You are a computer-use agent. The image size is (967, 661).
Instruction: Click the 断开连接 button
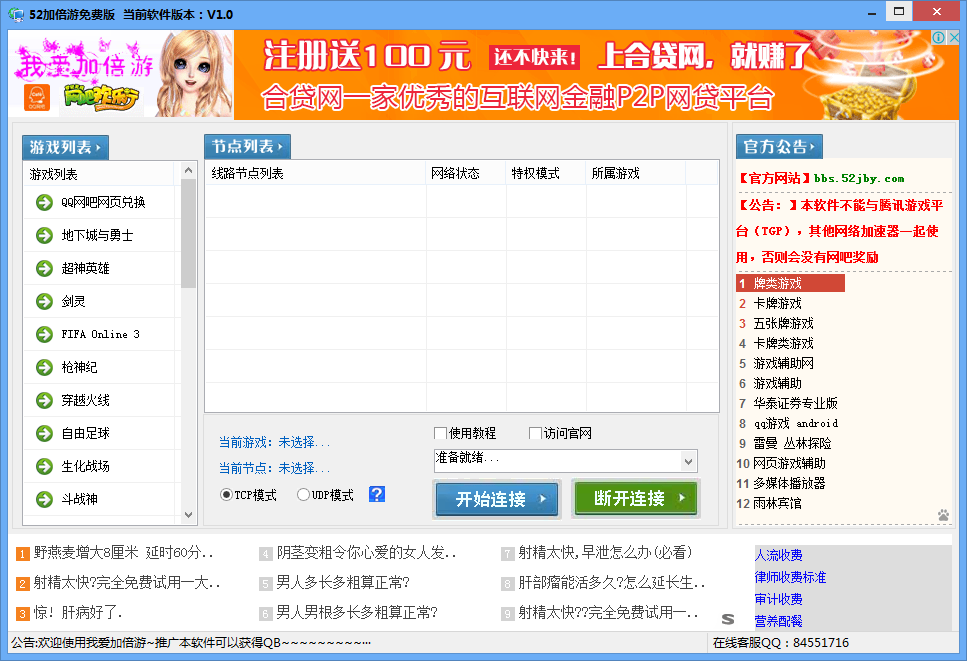636,498
